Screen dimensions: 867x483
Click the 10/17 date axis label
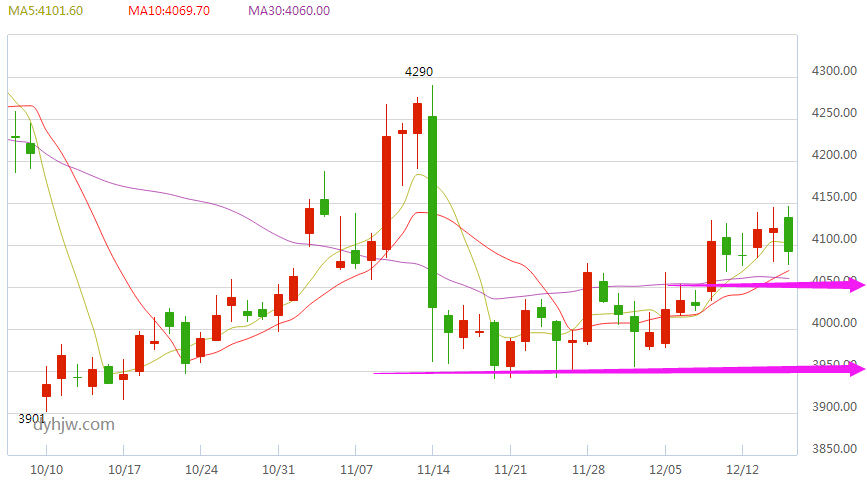tap(124, 470)
